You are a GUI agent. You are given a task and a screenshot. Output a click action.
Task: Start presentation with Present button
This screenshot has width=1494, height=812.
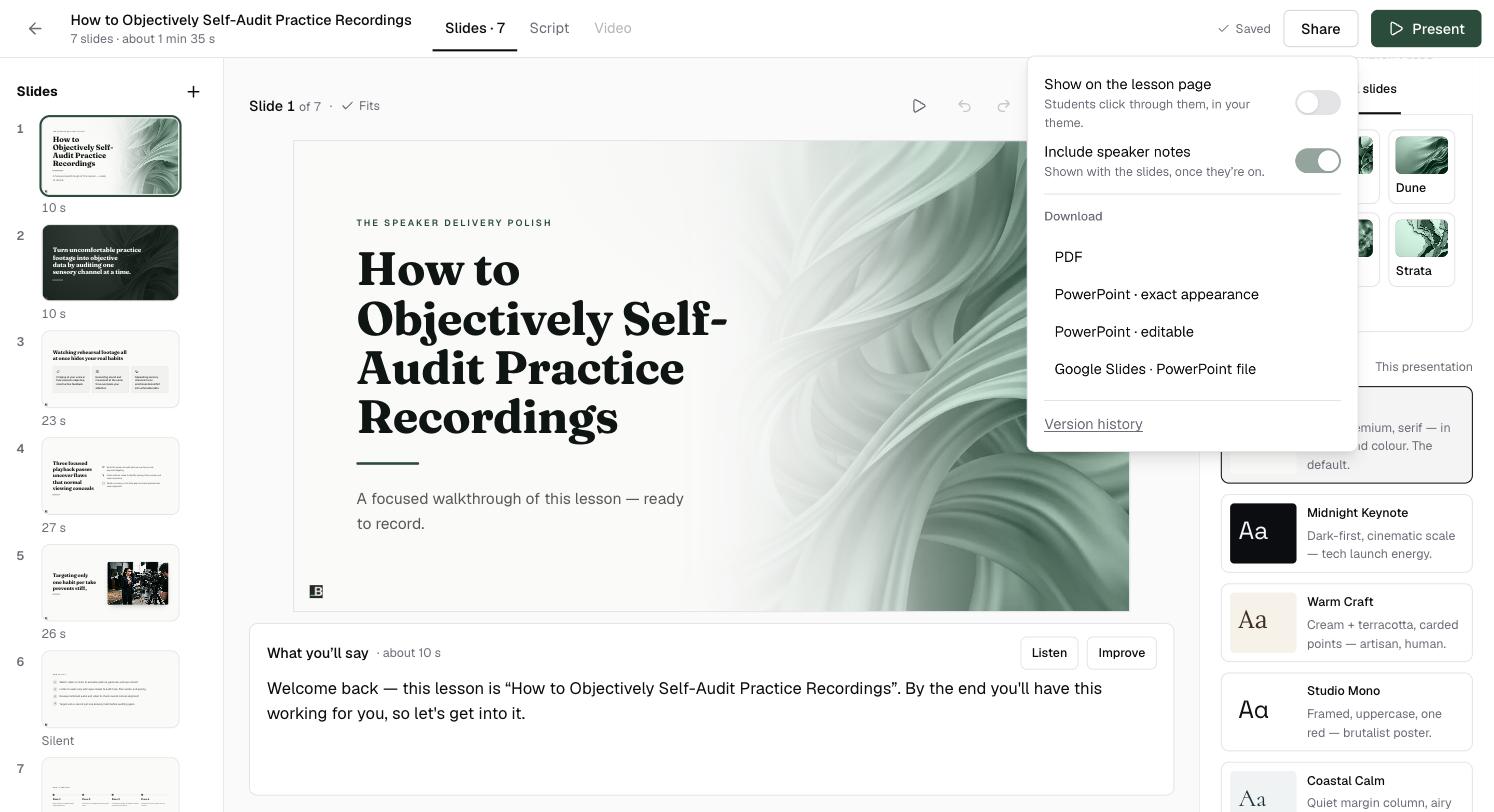coord(1426,29)
